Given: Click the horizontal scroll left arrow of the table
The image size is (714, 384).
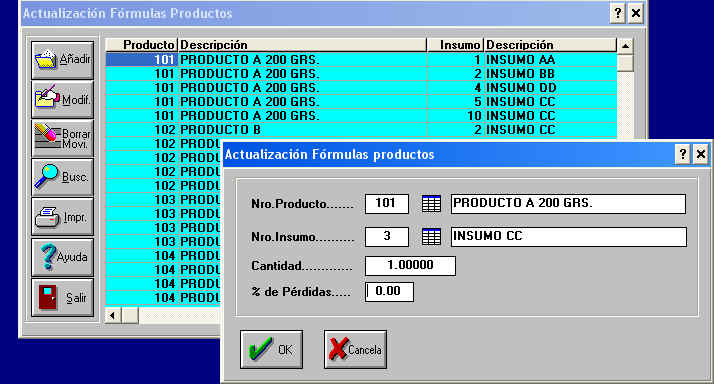Looking at the screenshot, I should click(x=113, y=315).
